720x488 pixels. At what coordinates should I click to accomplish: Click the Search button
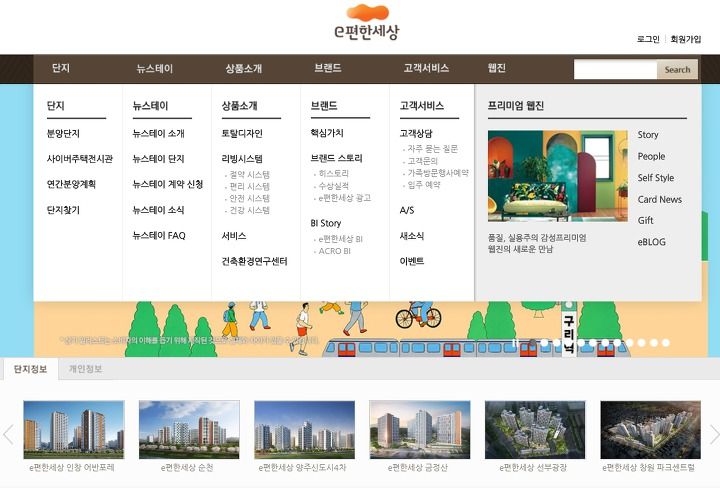pos(677,69)
